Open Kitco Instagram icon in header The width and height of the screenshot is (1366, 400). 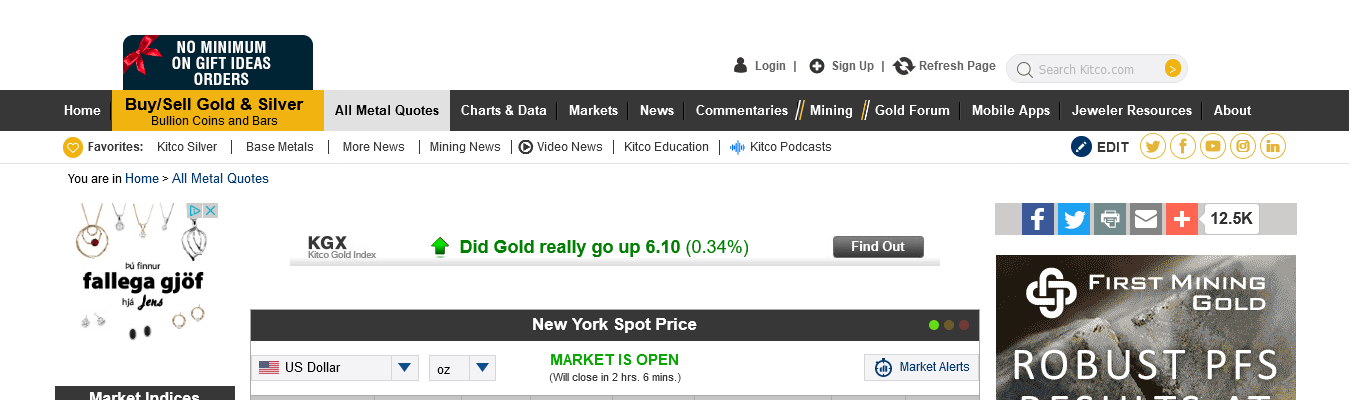click(1243, 147)
